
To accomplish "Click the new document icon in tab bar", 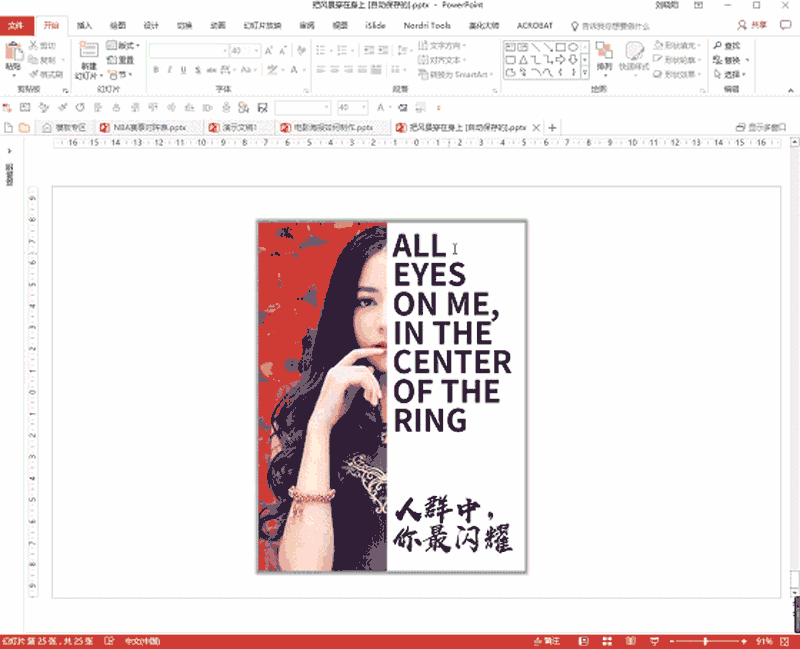I will click(x=8, y=127).
